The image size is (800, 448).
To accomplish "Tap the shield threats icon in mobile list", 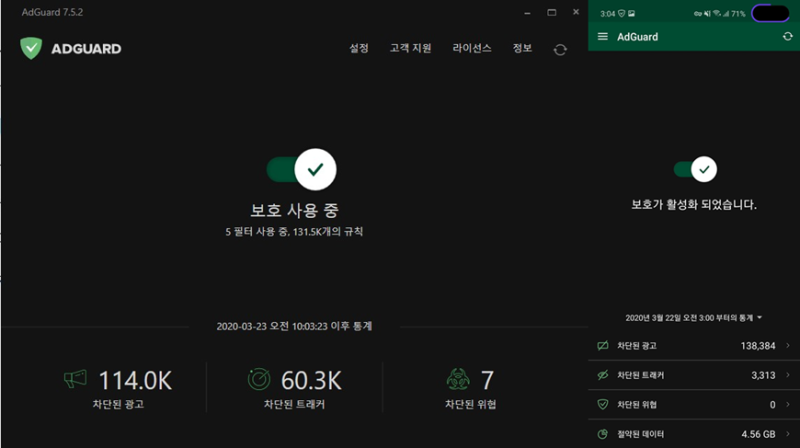I will pos(603,404).
